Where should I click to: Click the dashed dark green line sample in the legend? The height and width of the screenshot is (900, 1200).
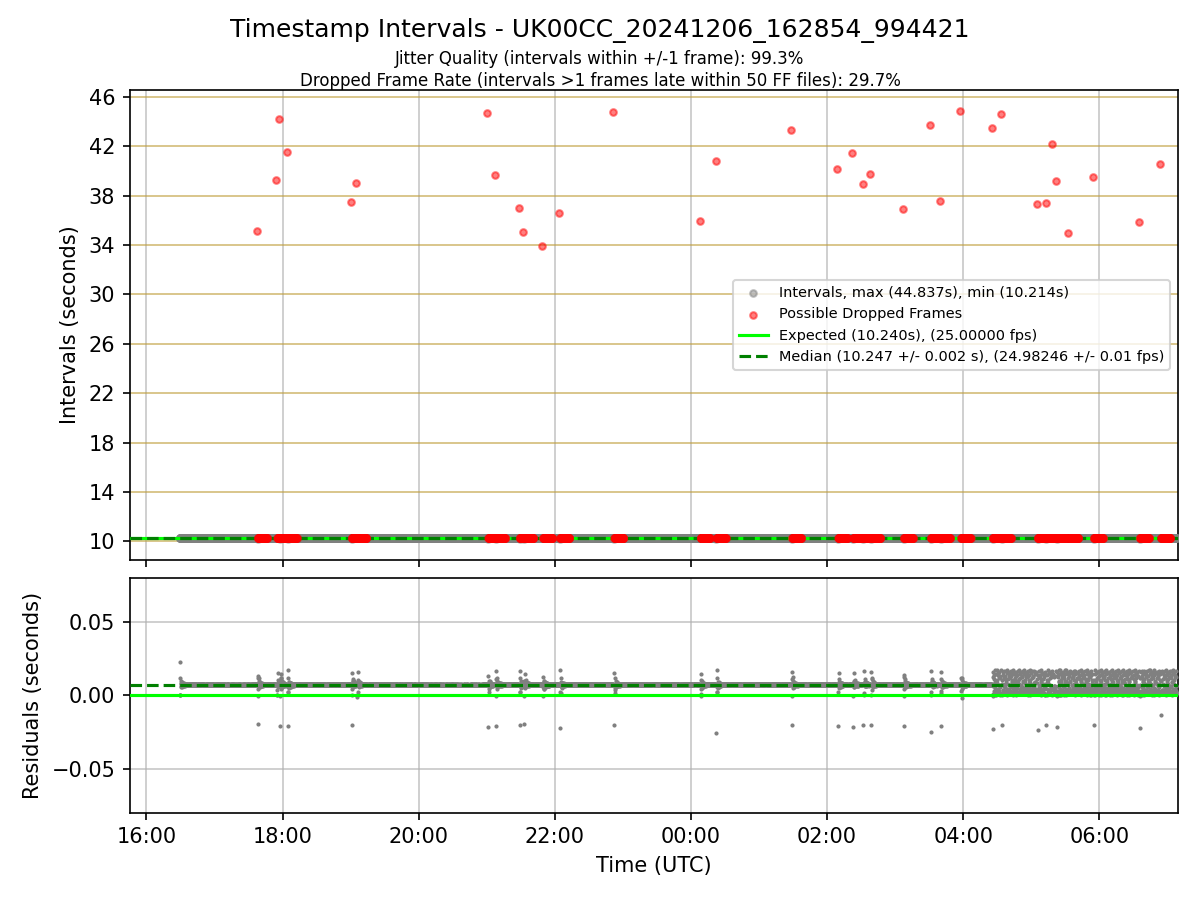(753, 356)
